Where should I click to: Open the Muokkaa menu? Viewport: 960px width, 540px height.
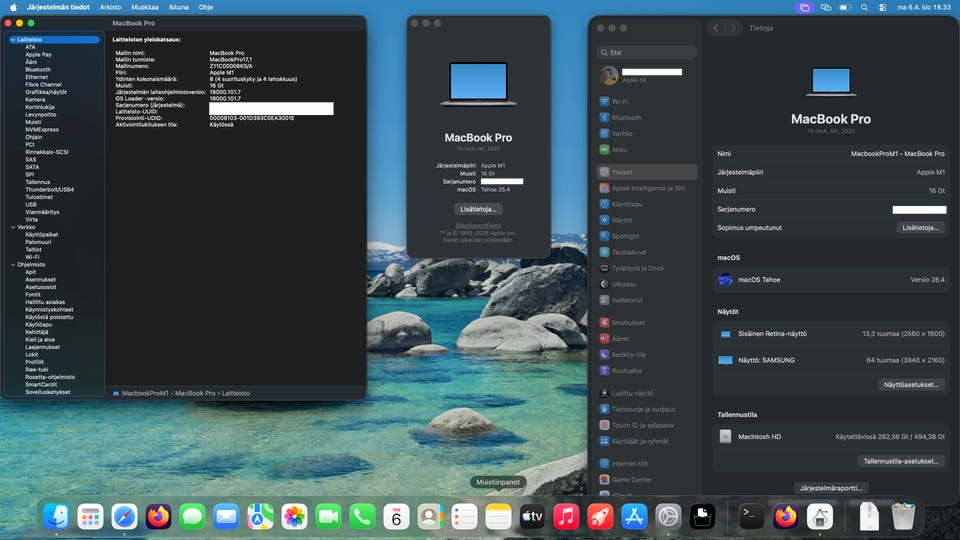point(145,7)
